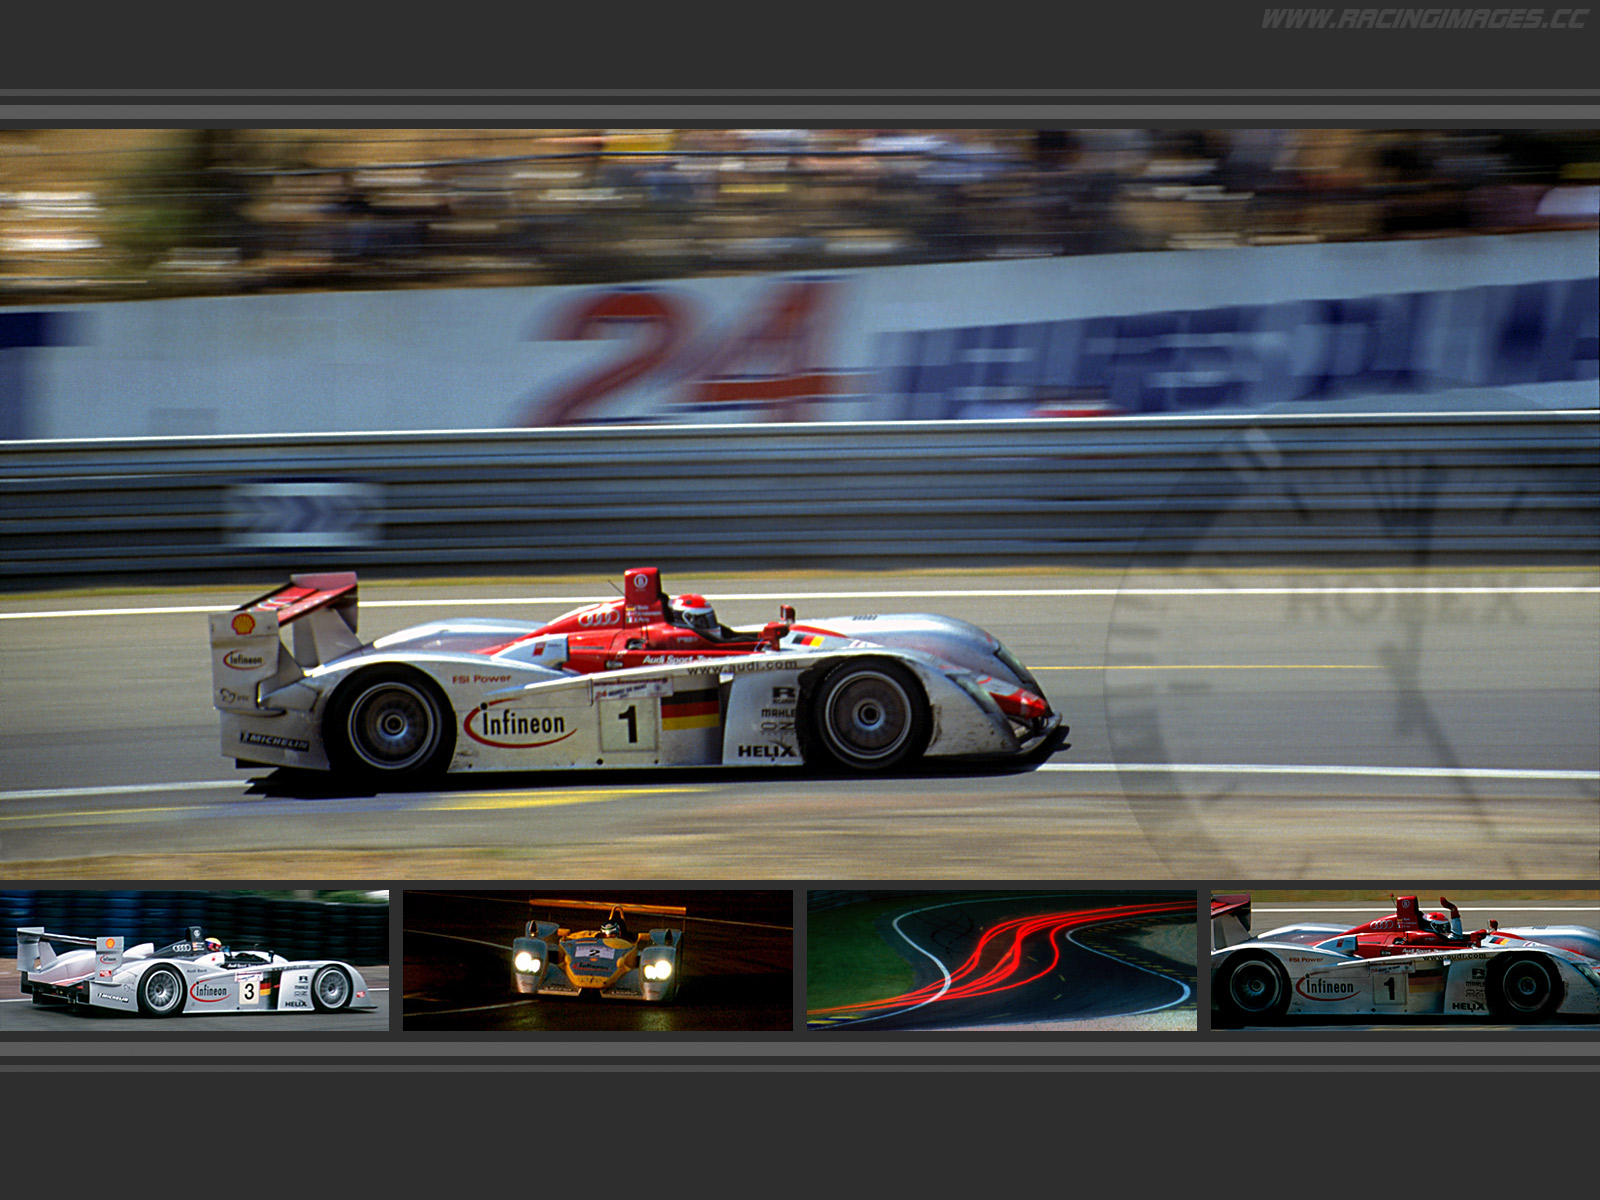The width and height of the screenshot is (1600, 1200).
Task: Open the silver number 3 car thumbnail
Action: point(194,960)
